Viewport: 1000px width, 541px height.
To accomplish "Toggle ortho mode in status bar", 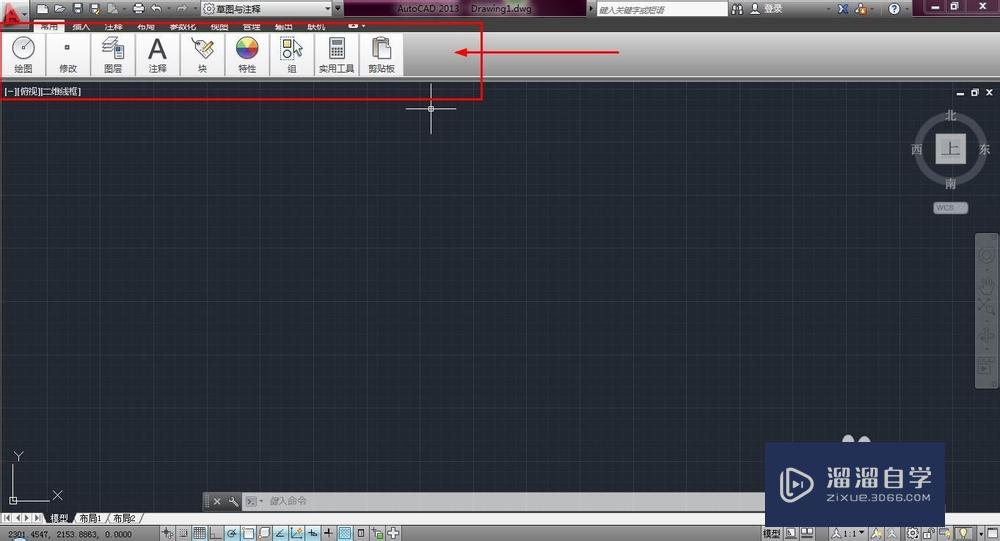I will click(x=215, y=533).
